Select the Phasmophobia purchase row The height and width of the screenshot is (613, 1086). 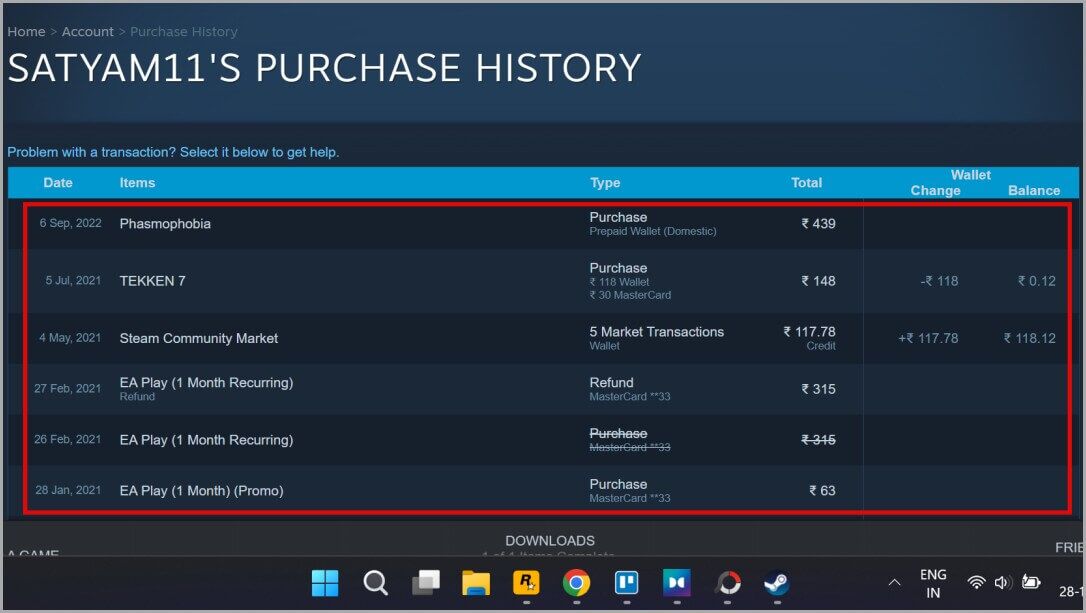click(544, 224)
